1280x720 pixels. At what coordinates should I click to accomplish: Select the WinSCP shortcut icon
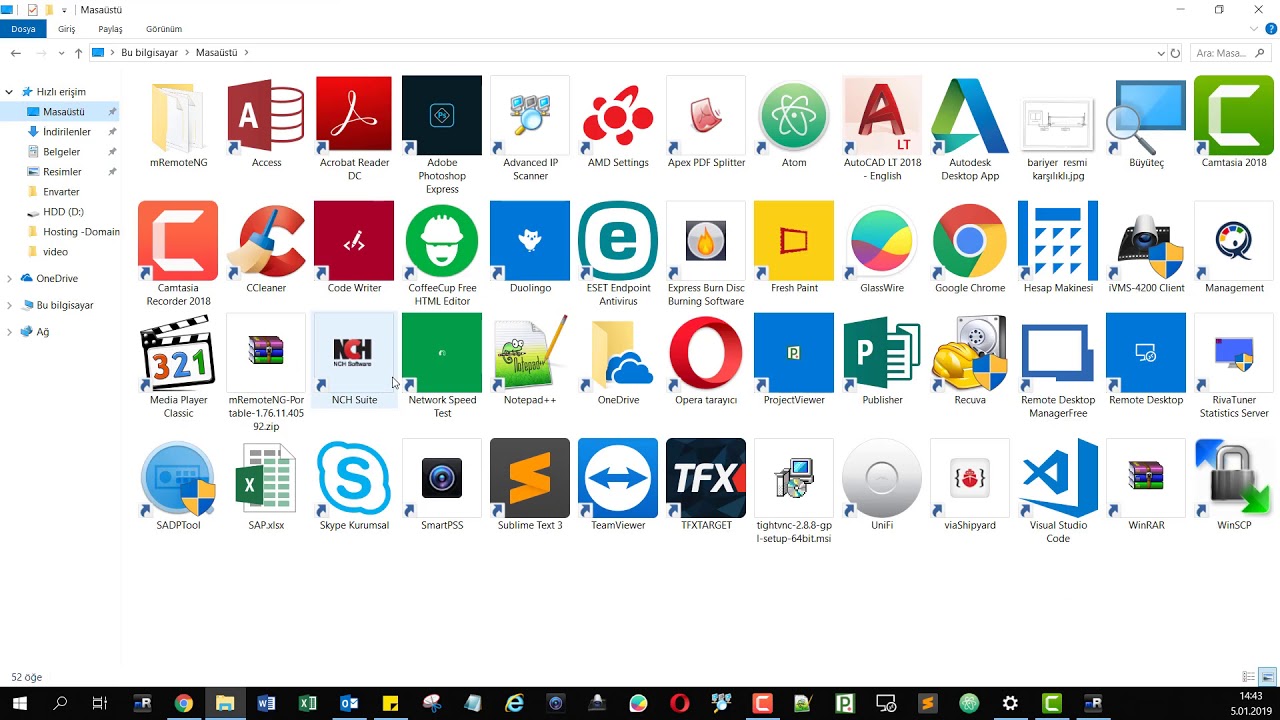(1234, 478)
